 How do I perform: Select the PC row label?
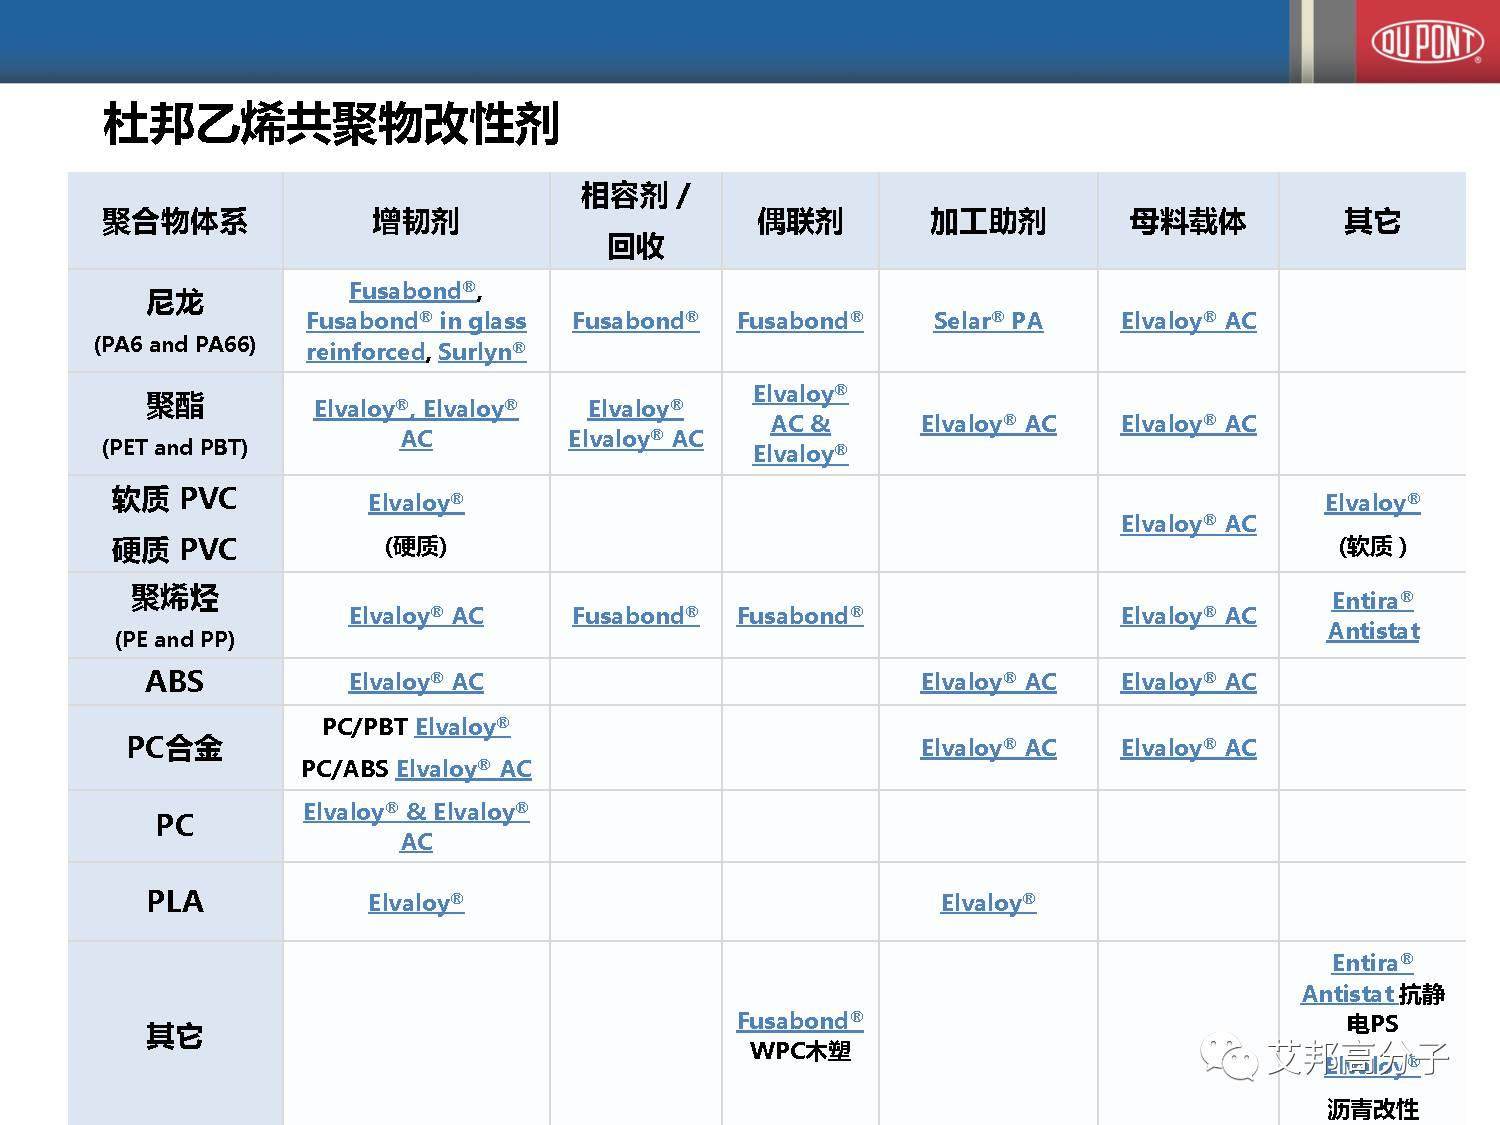pos(175,826)
